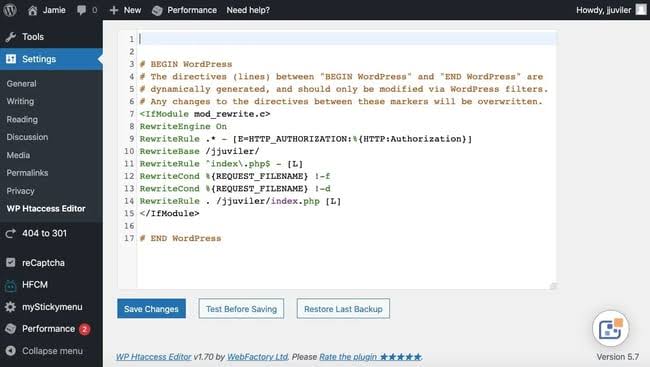Open the myStickymenu menu

(x=51, y=307)
